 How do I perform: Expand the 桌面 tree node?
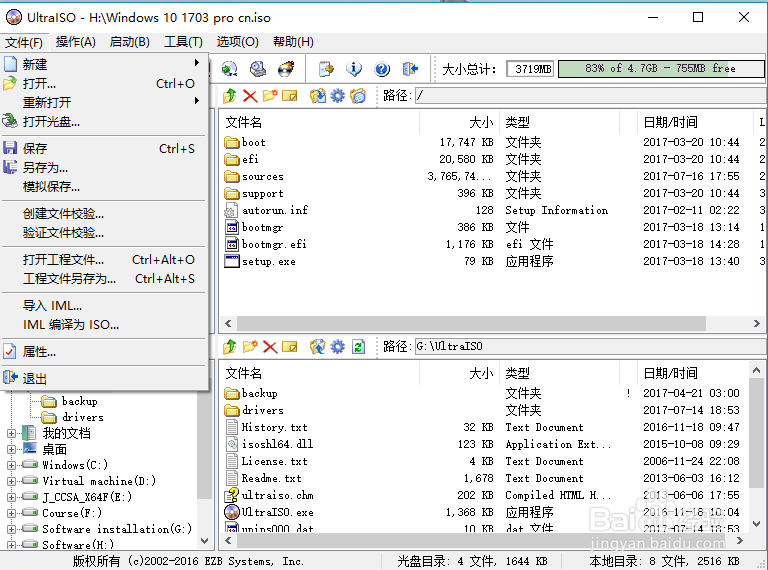pos(11,449)
